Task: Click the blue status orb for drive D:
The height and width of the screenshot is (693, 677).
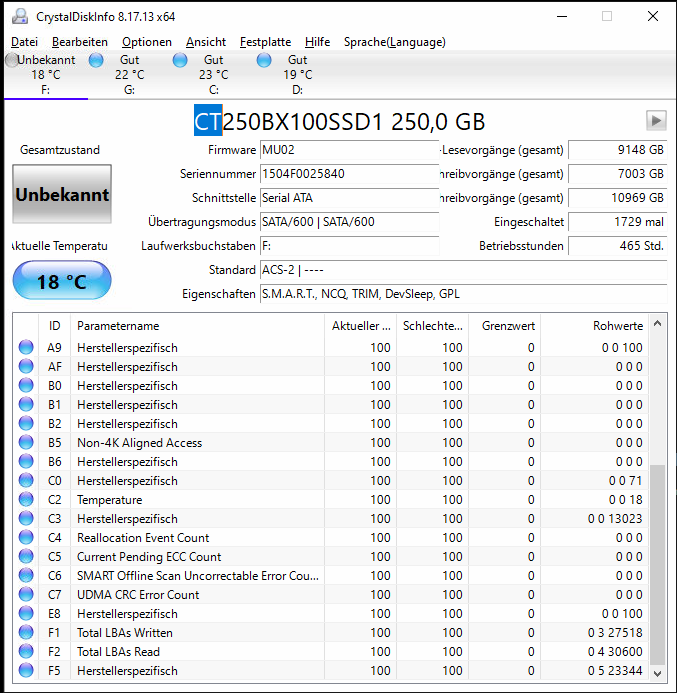Action: pos(264,60)
